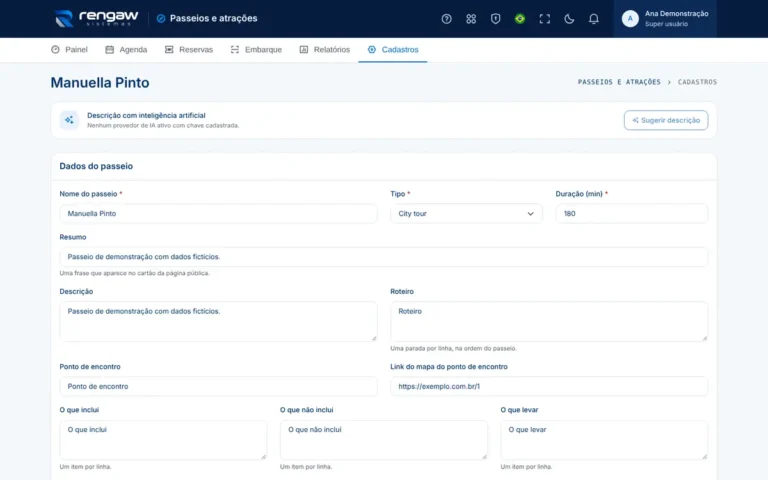Click 'Descrição com inteligência artificial' text
The width and height of the screenshot is (768, 480).
point(146,116)
